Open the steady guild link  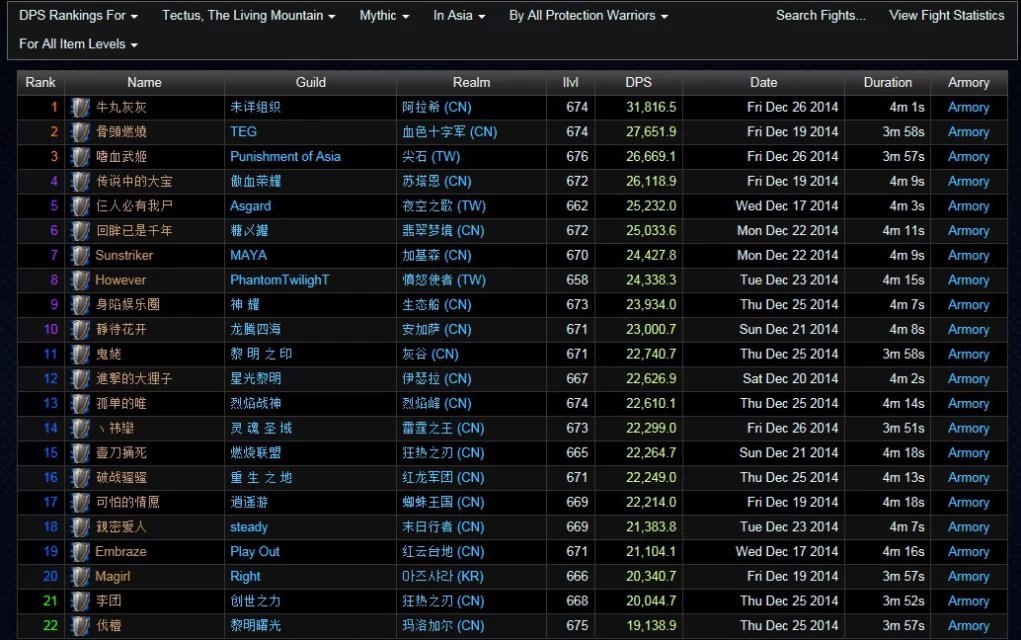coord(249,527)
